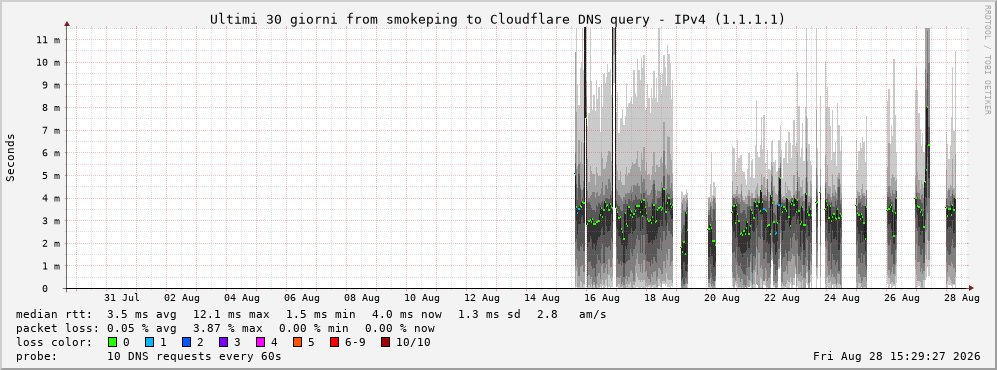Click the median rtt statistics line
The image size is (997, 370).
(x=311, y=314)
